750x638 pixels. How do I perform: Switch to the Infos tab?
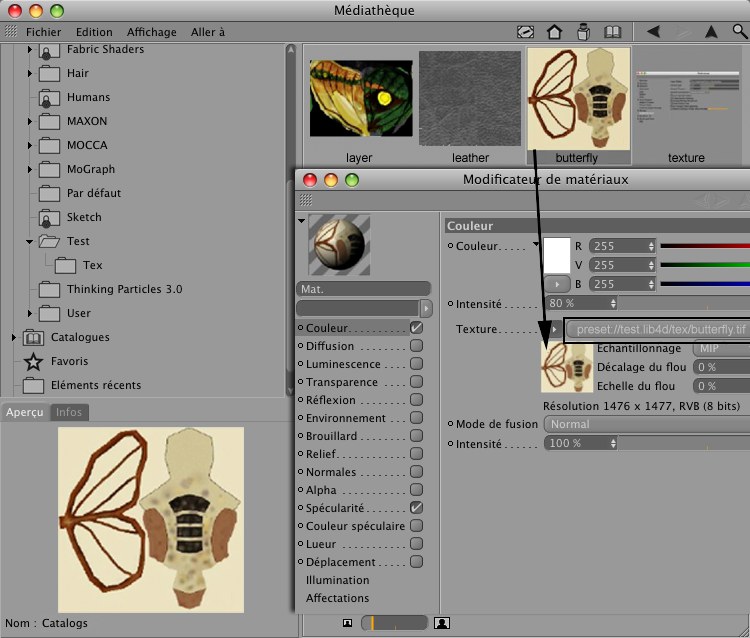pos(69,412)
